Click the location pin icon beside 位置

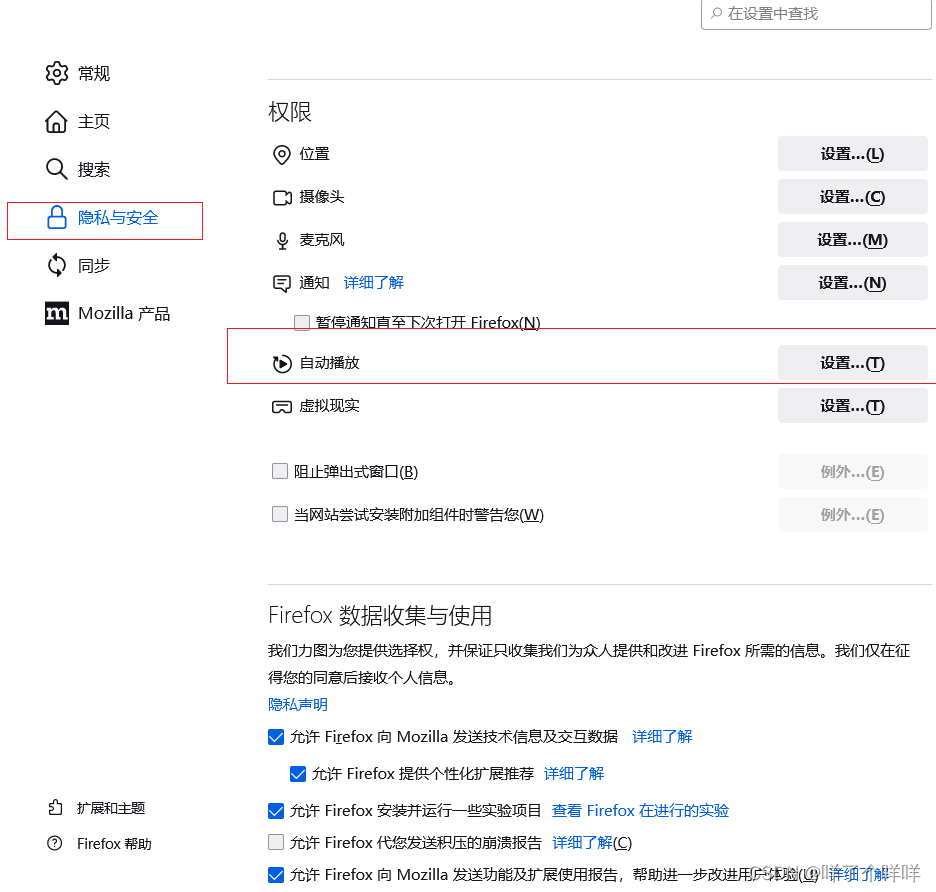click(282, 155)
